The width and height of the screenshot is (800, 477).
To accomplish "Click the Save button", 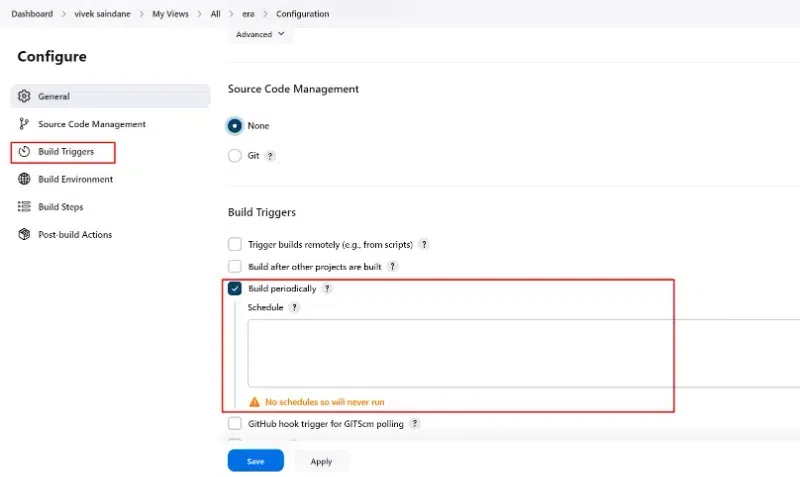I will [255, 461].
